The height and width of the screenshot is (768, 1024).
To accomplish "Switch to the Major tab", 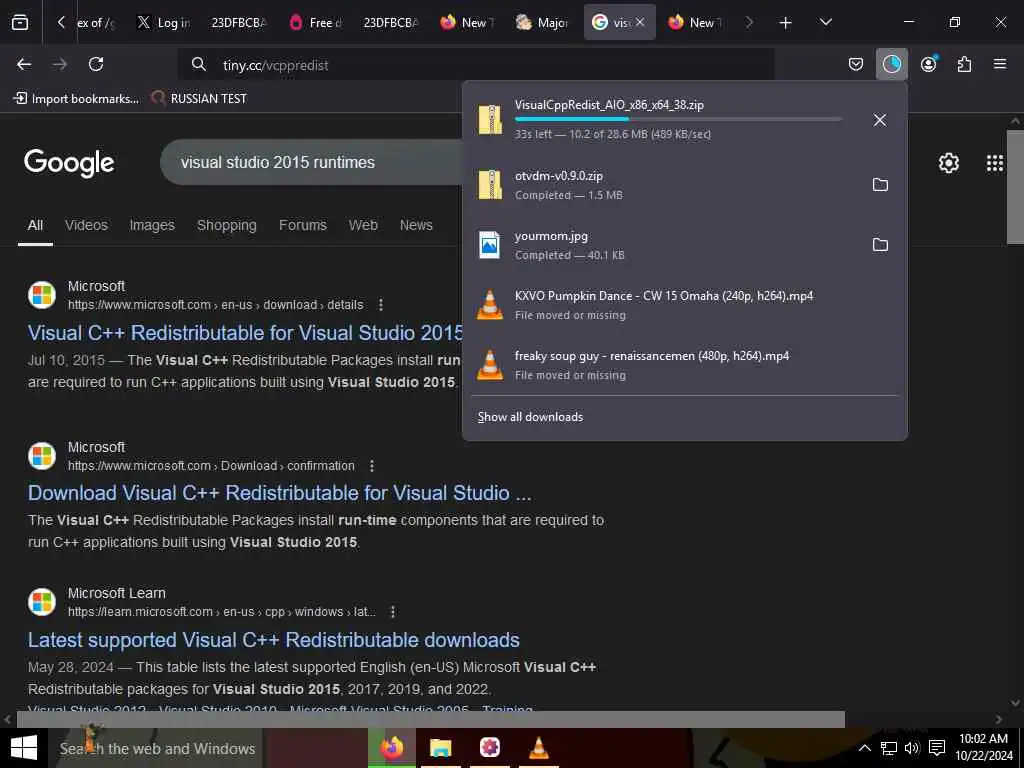I will point(544,23).
